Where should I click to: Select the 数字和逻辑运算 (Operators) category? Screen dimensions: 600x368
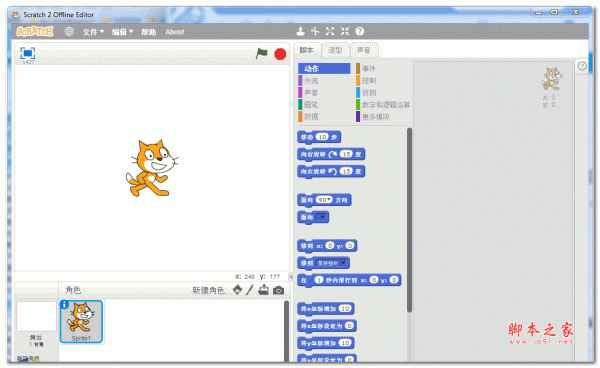[x=383, y=104]
